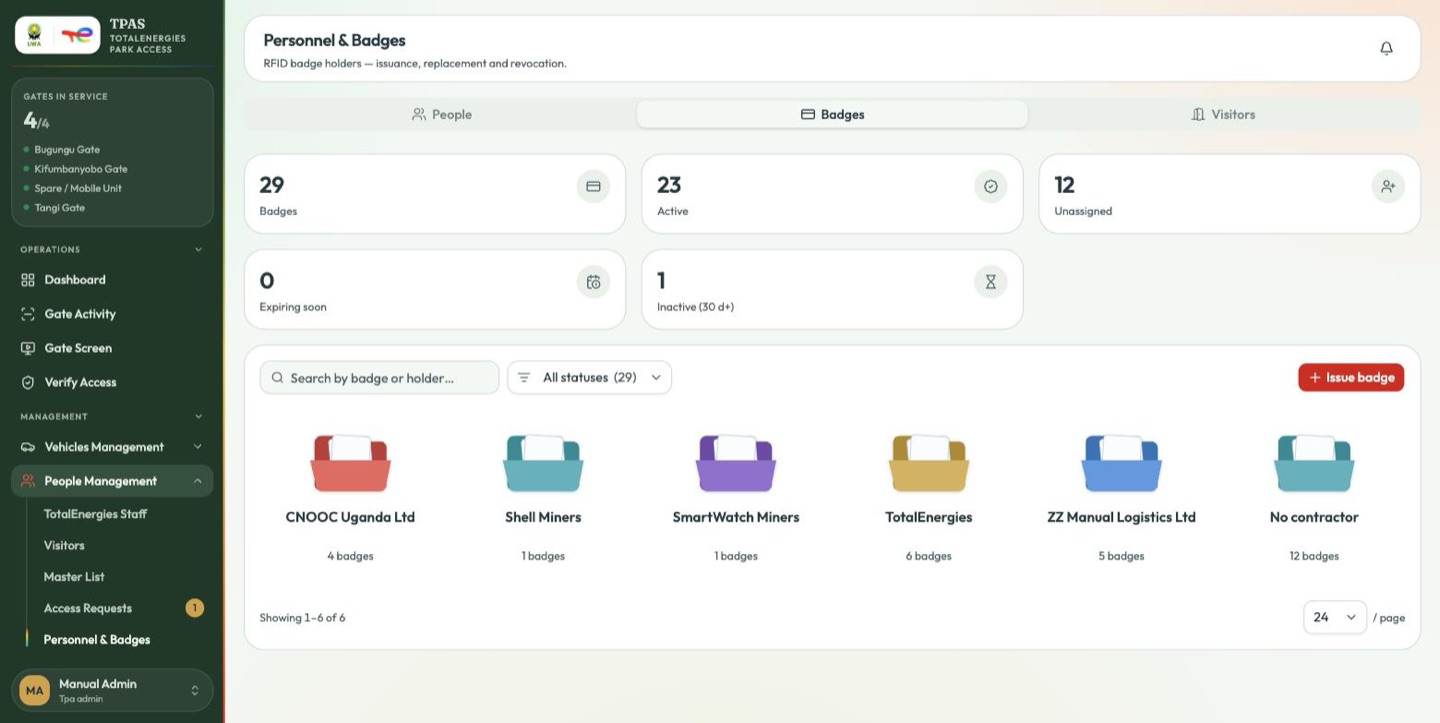Click the 'Showing 1–6 of 6' text

pyautogui.click(x=302, y=618)
